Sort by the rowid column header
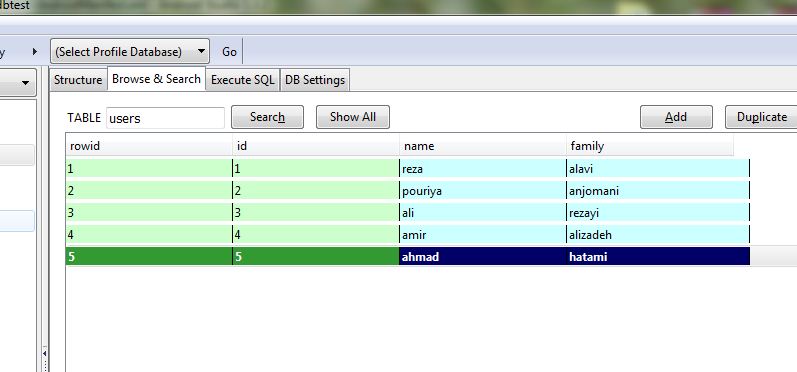797x372 pixels. coord(149,145)
